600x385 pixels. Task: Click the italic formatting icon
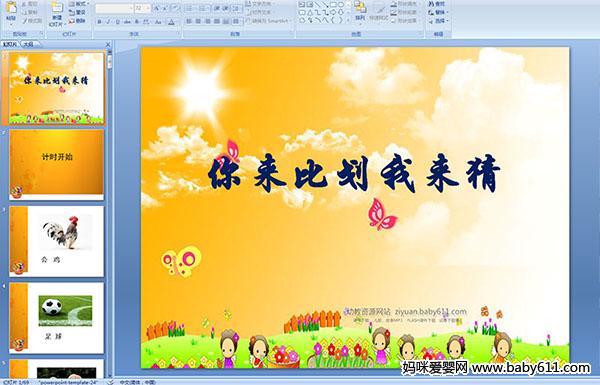(108, 22)
